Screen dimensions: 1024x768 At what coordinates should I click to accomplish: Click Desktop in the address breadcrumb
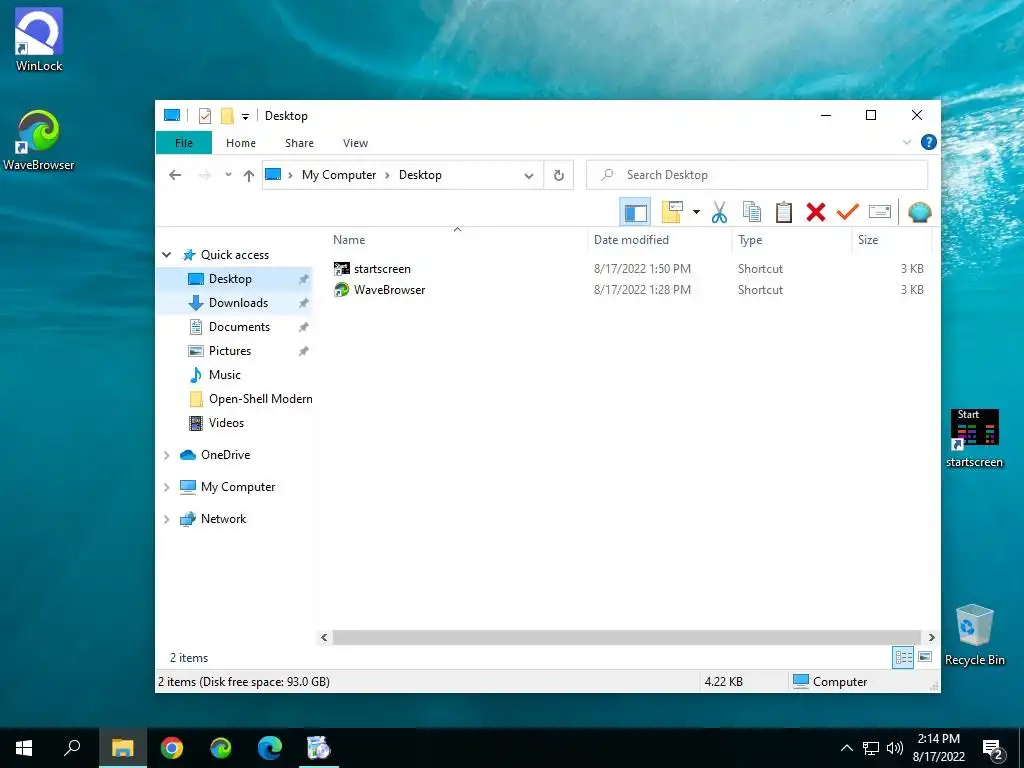coord(420,175)
